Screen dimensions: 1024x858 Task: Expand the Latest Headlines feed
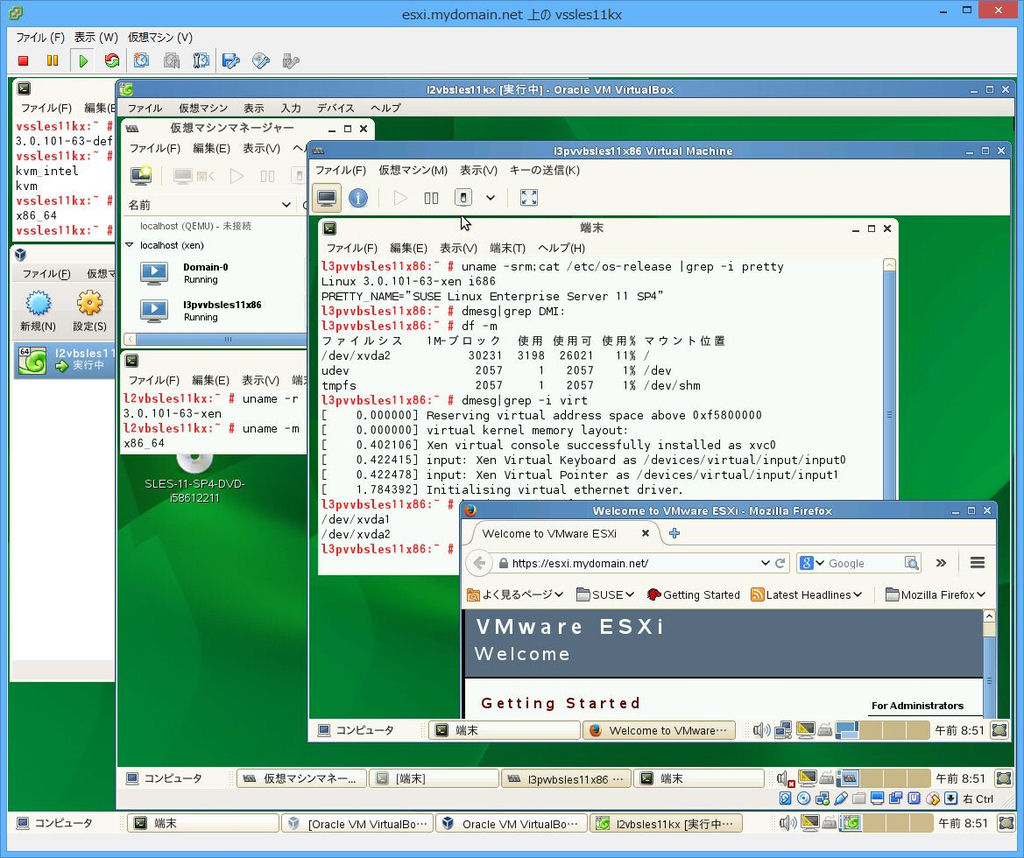point(807,594)
